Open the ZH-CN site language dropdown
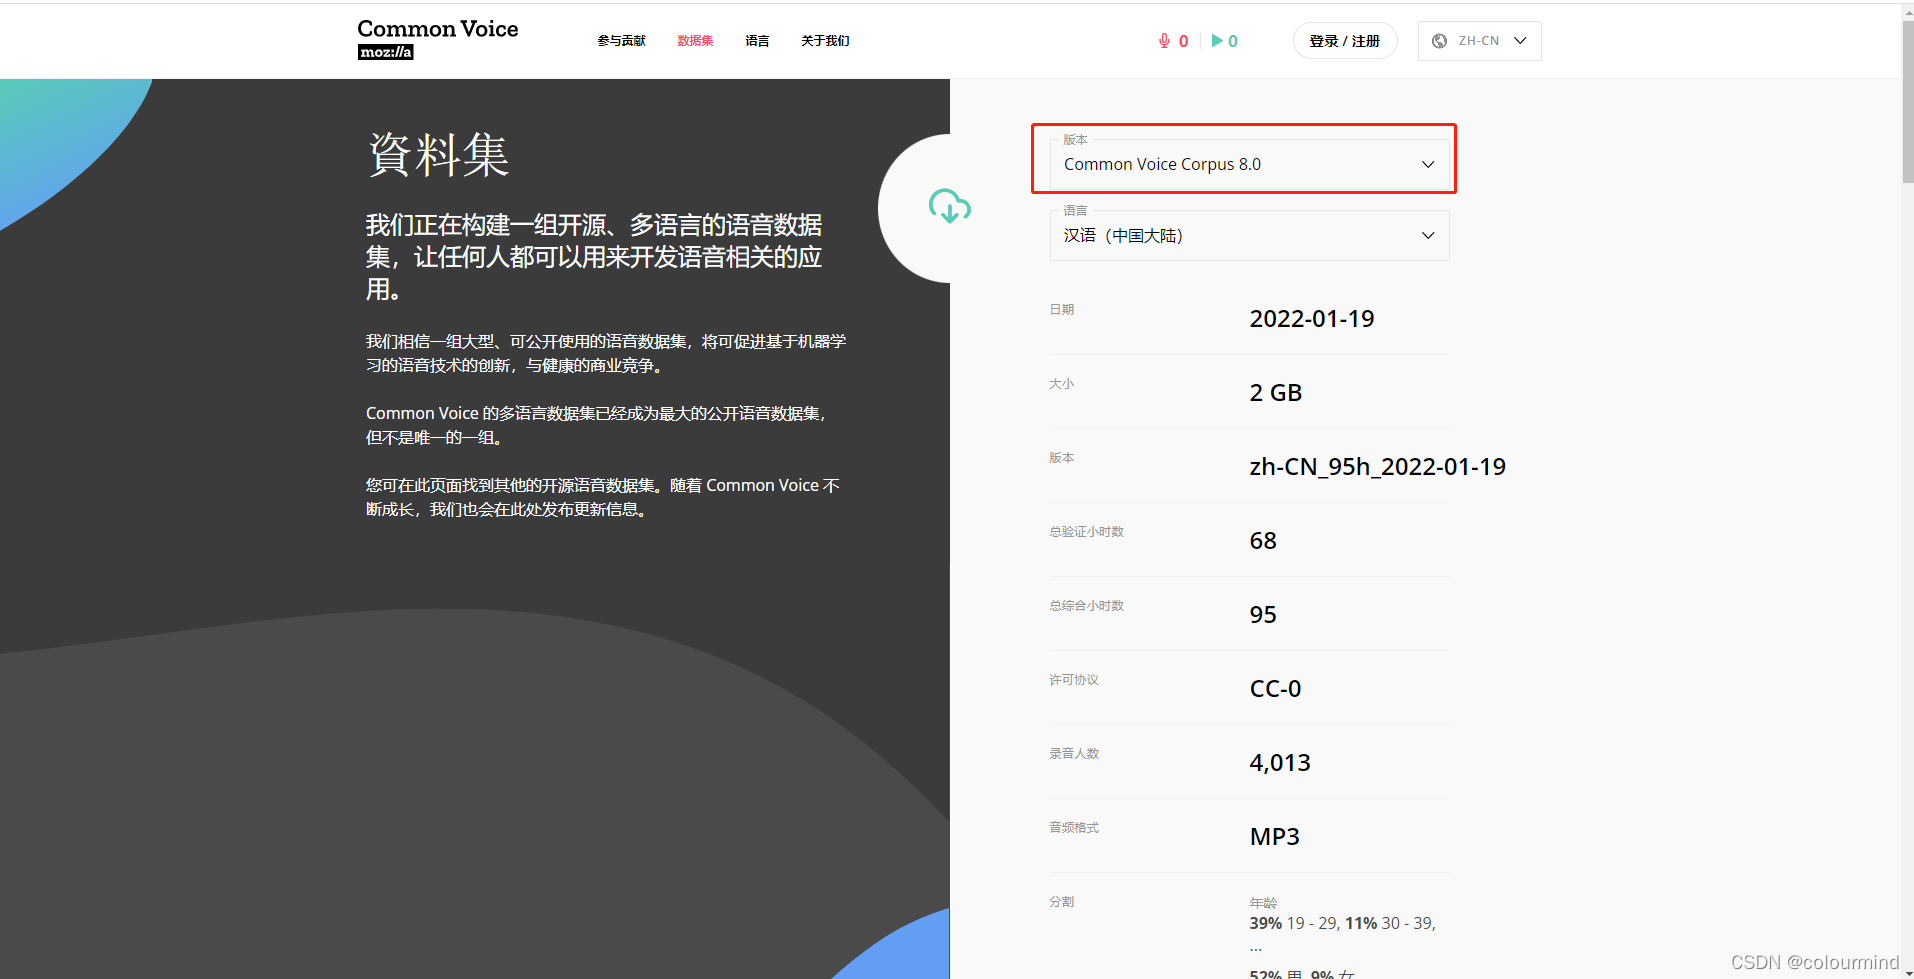The image size is (1914, 979). pyautogui.click(x=1479, y=41)
